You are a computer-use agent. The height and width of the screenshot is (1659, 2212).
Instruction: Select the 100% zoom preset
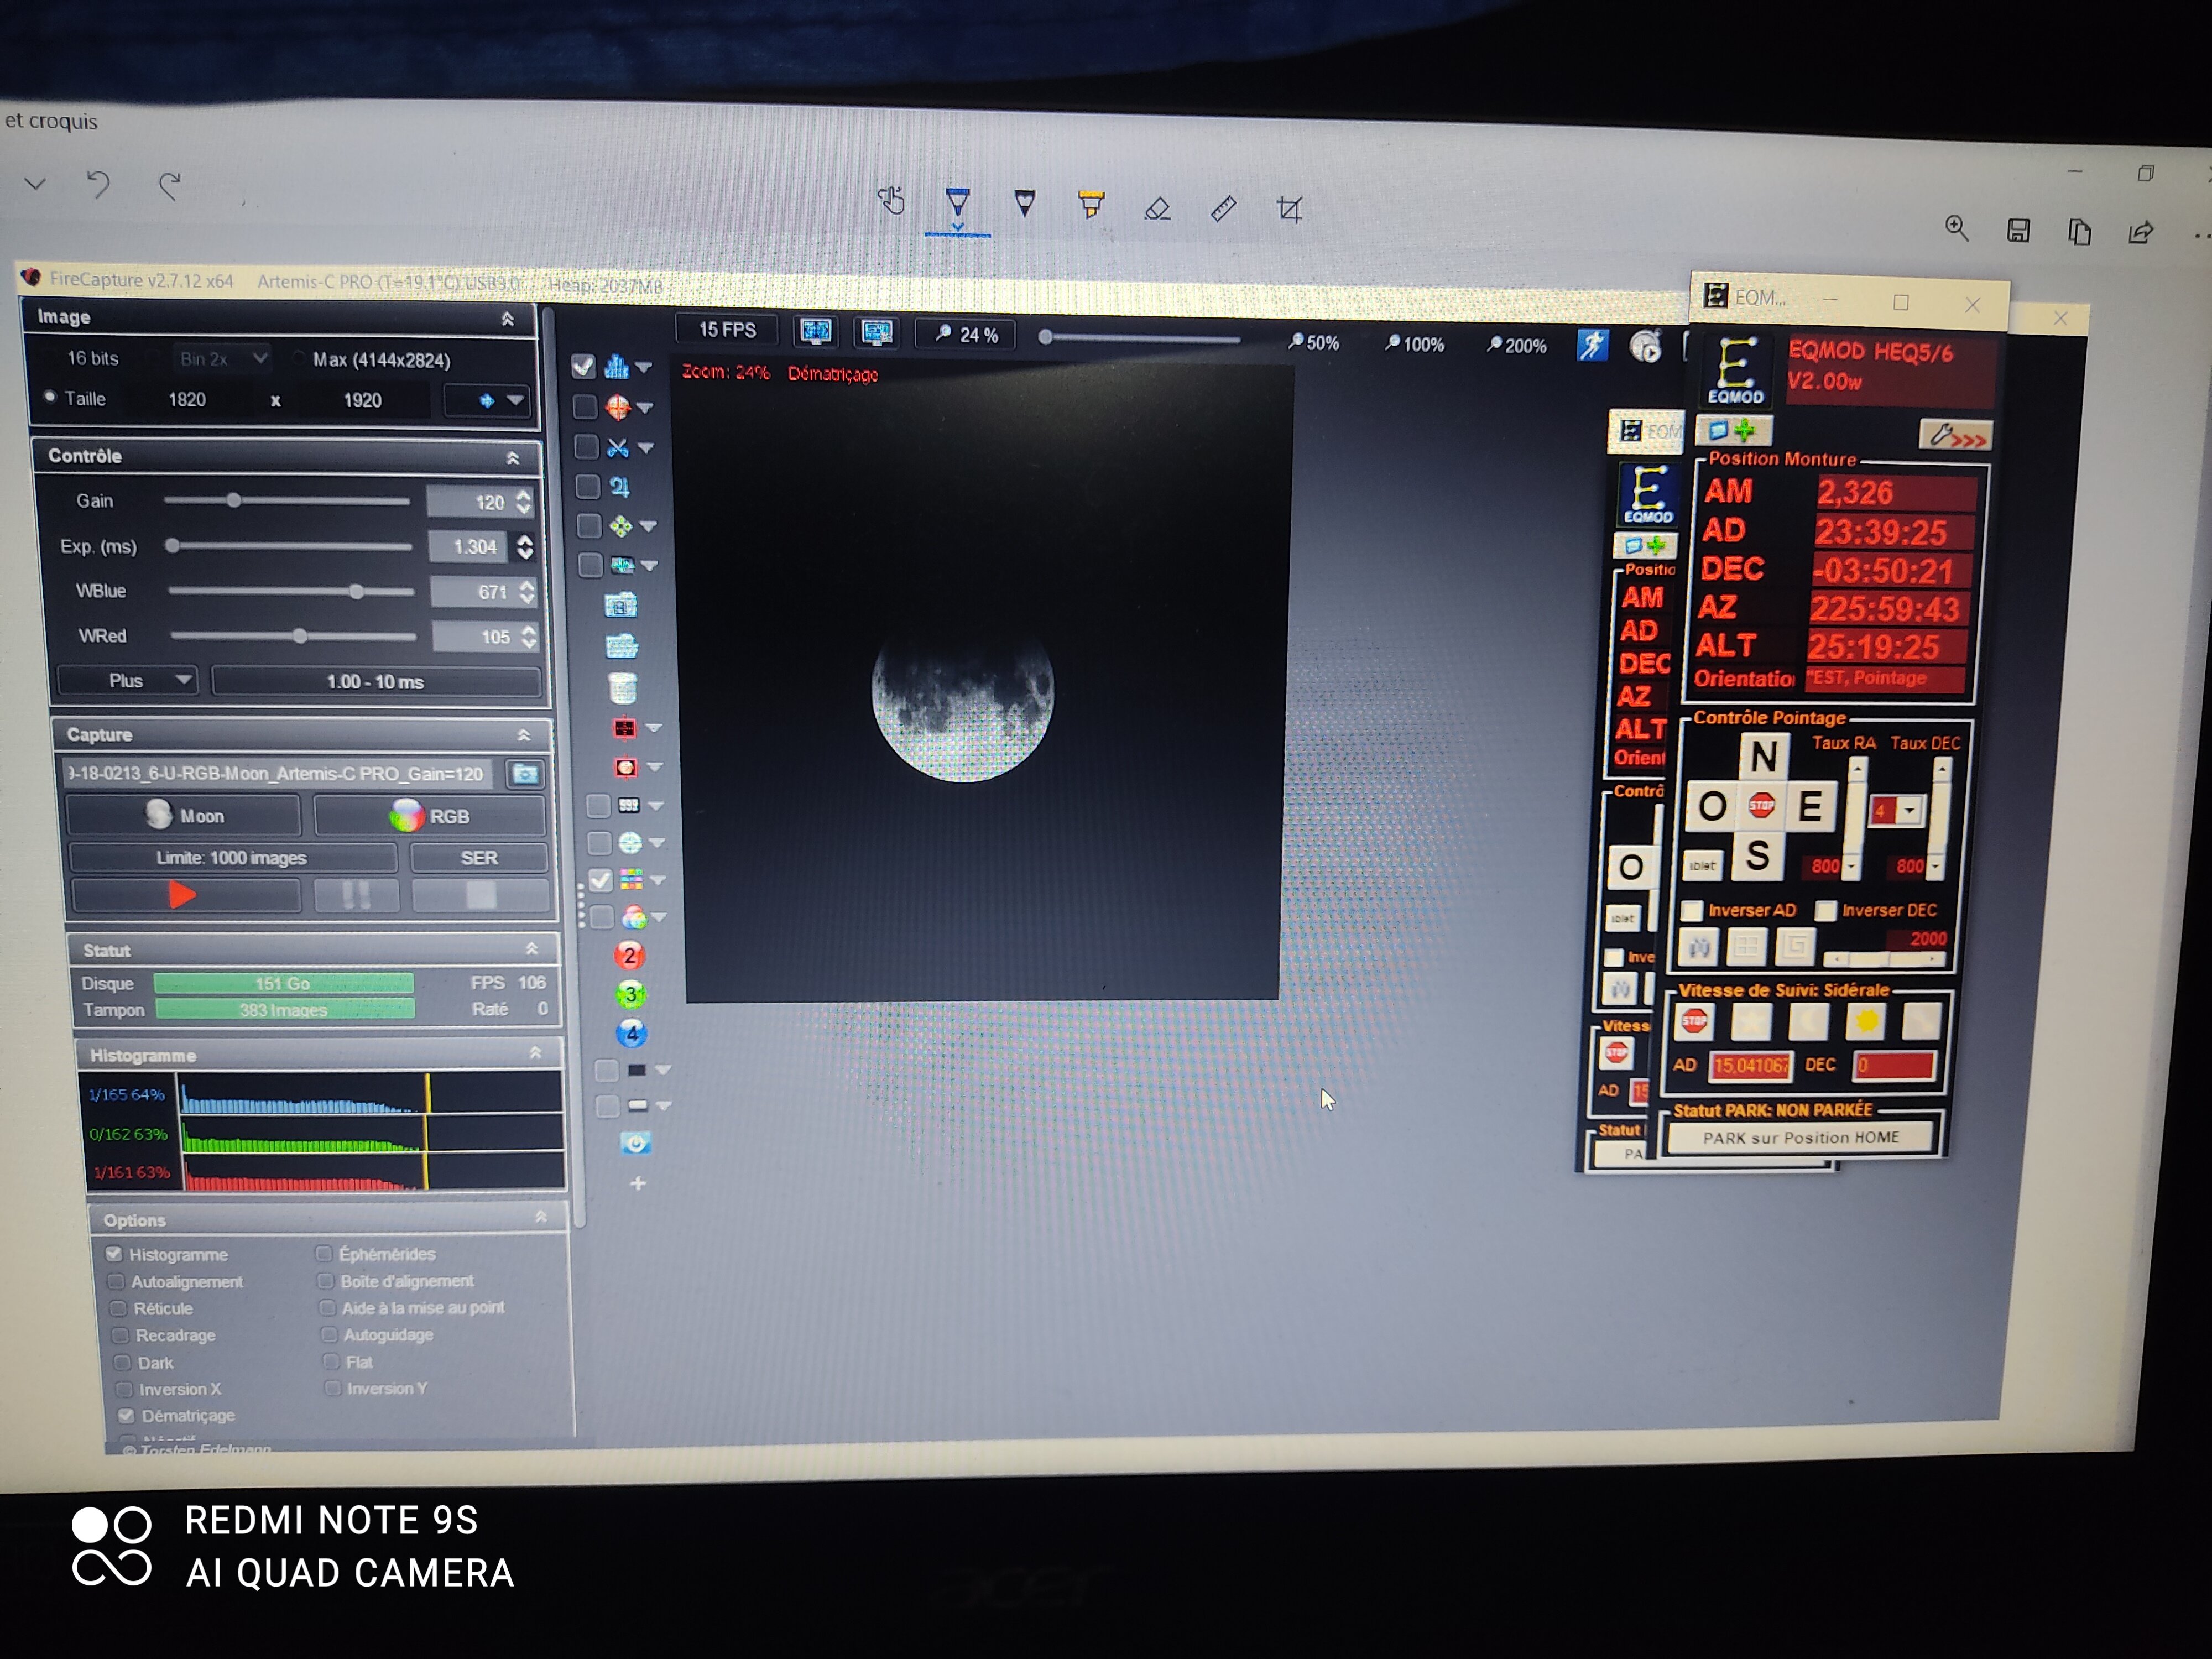[x=1414, y=344]
